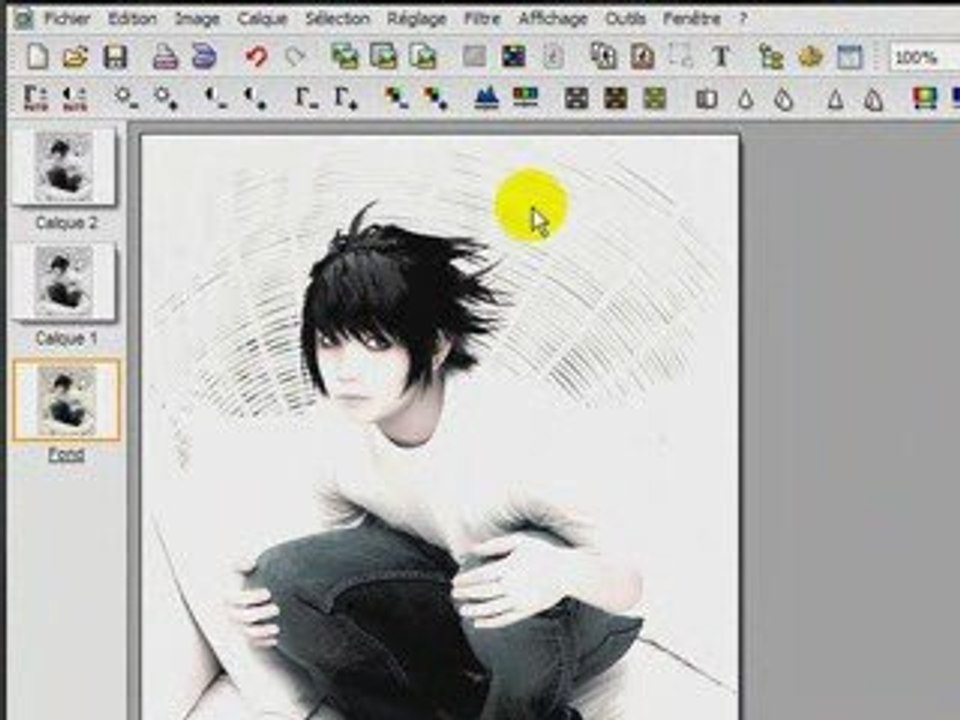Open the Affichage menu

[552, 20]
